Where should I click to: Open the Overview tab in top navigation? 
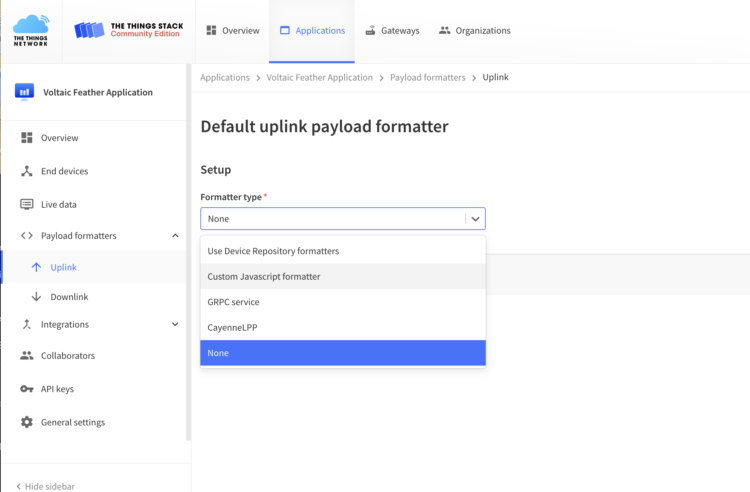point(233,31)
